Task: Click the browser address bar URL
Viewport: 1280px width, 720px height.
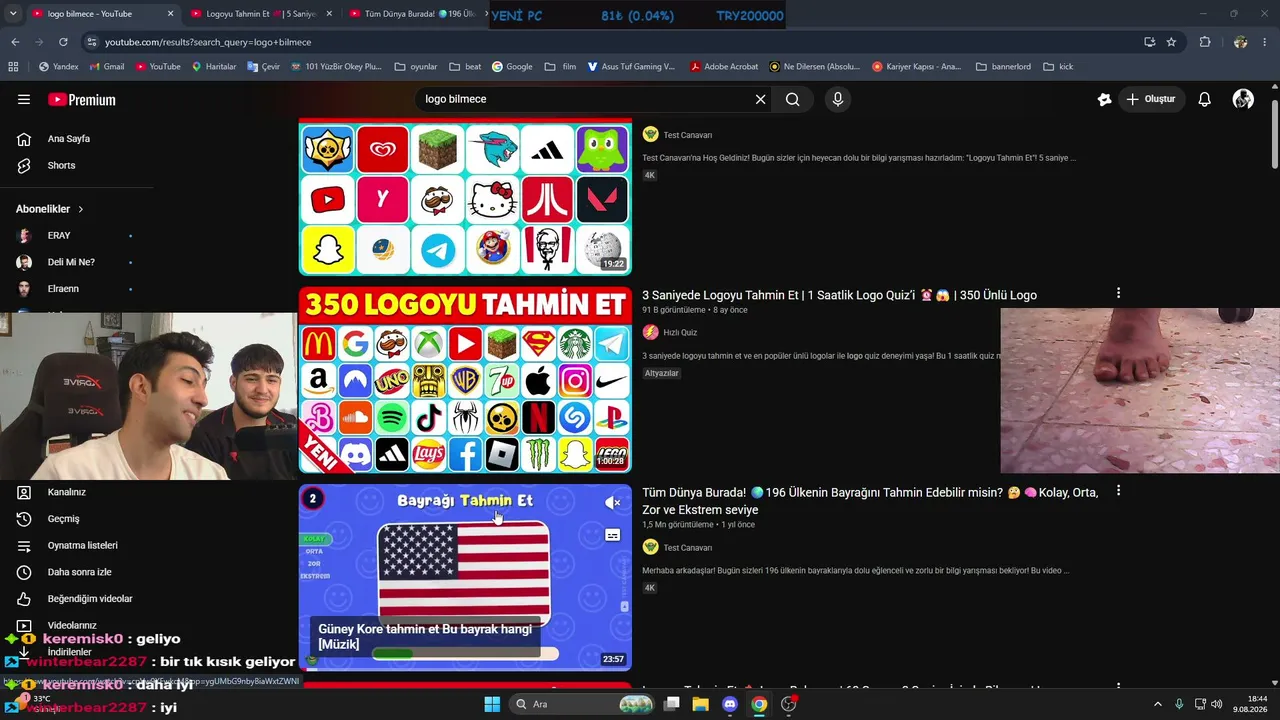Action: click(208, 42)
